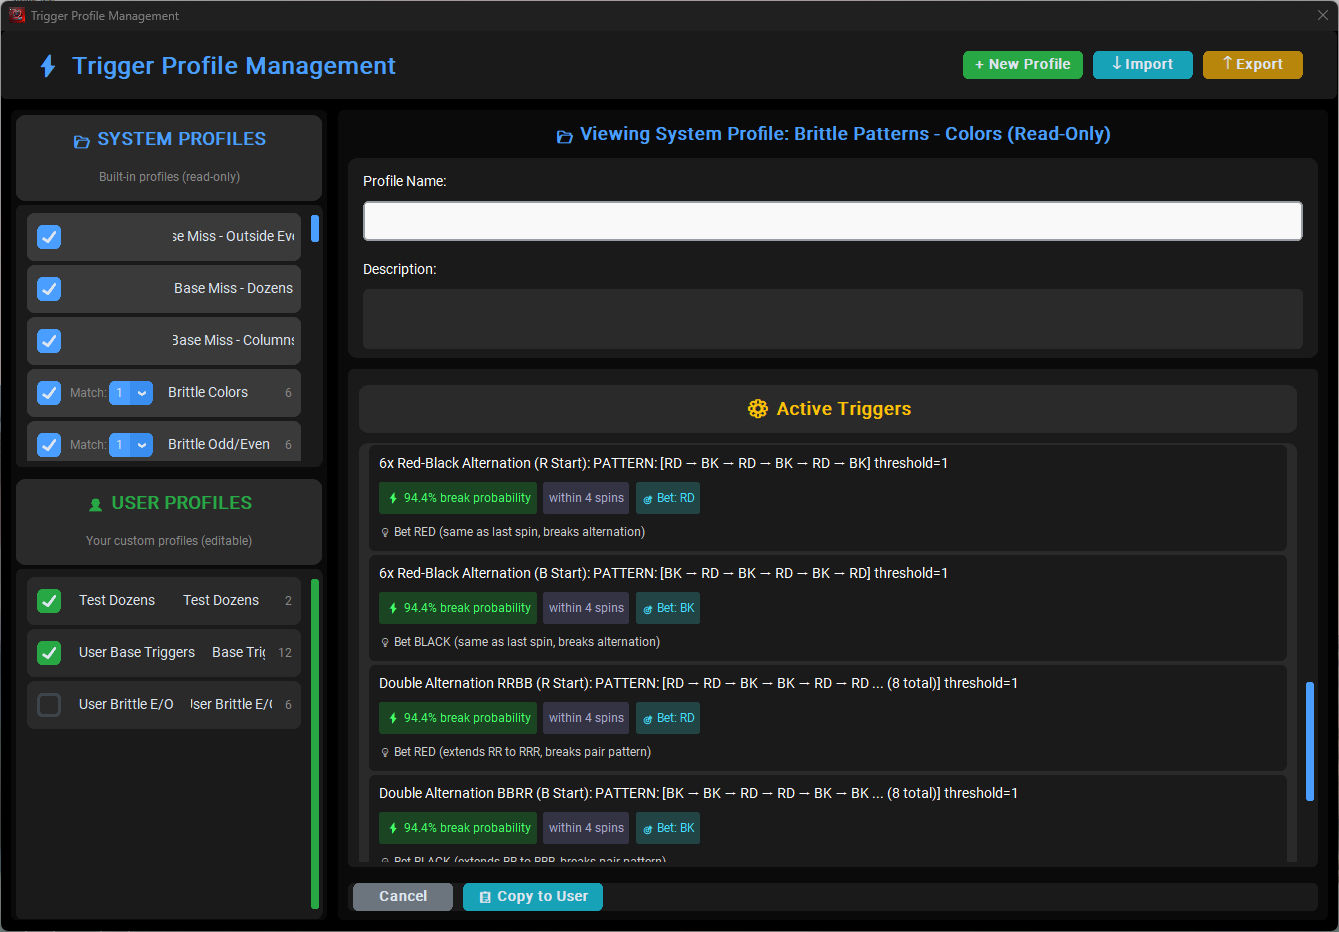Screen dimensions: 1339x932
Task: Toggle the Test Dozens profile checkbox
Action: pos(49,601)
